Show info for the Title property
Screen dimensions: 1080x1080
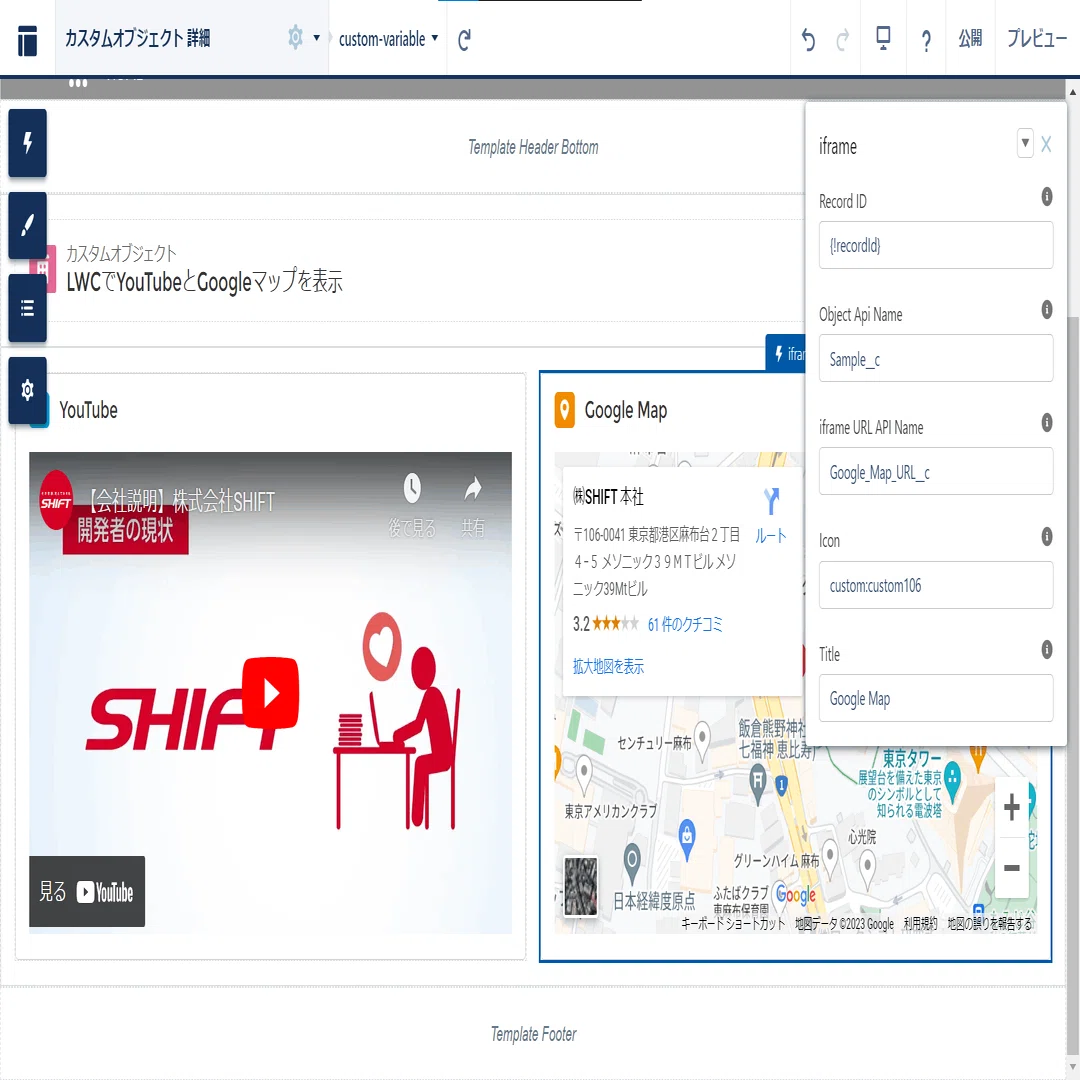pos(1046,649)
